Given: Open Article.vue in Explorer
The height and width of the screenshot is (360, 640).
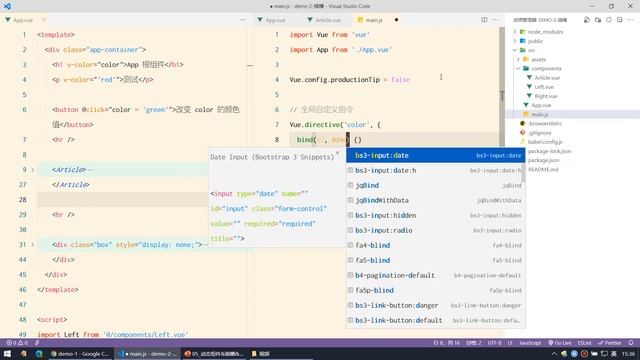Looking at the screenshot, I should click(547, 78).
